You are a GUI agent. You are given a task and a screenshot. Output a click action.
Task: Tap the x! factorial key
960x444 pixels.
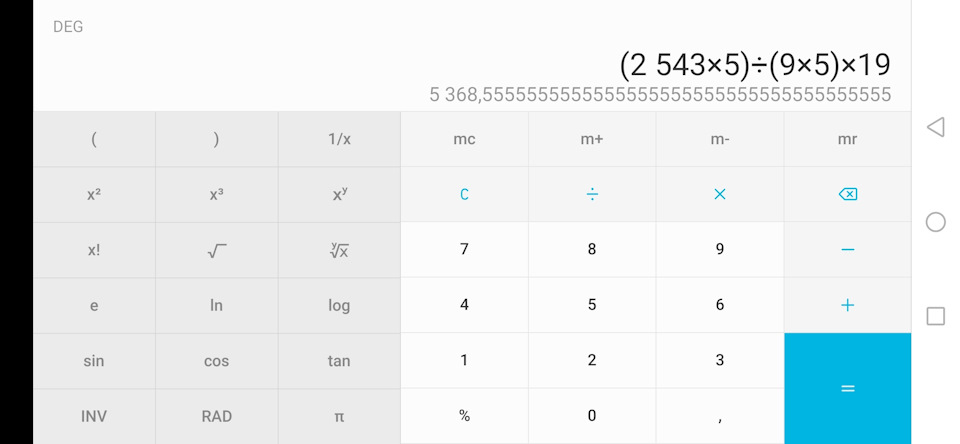click(x=94, y=250)
